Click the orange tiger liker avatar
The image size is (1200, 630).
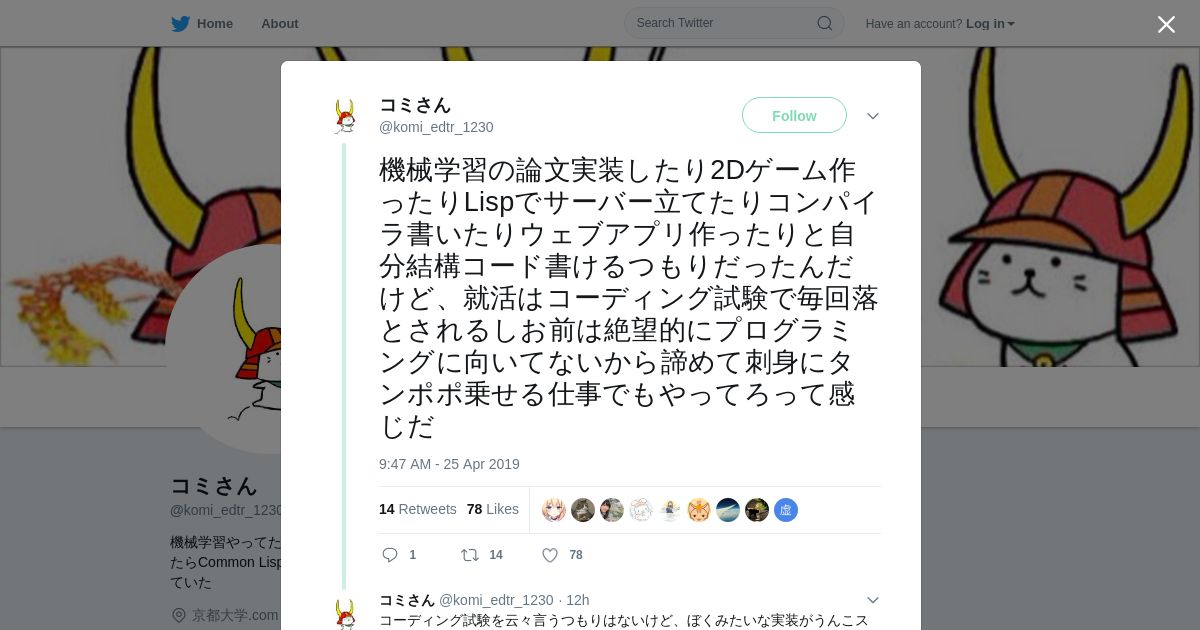(699, 510)
